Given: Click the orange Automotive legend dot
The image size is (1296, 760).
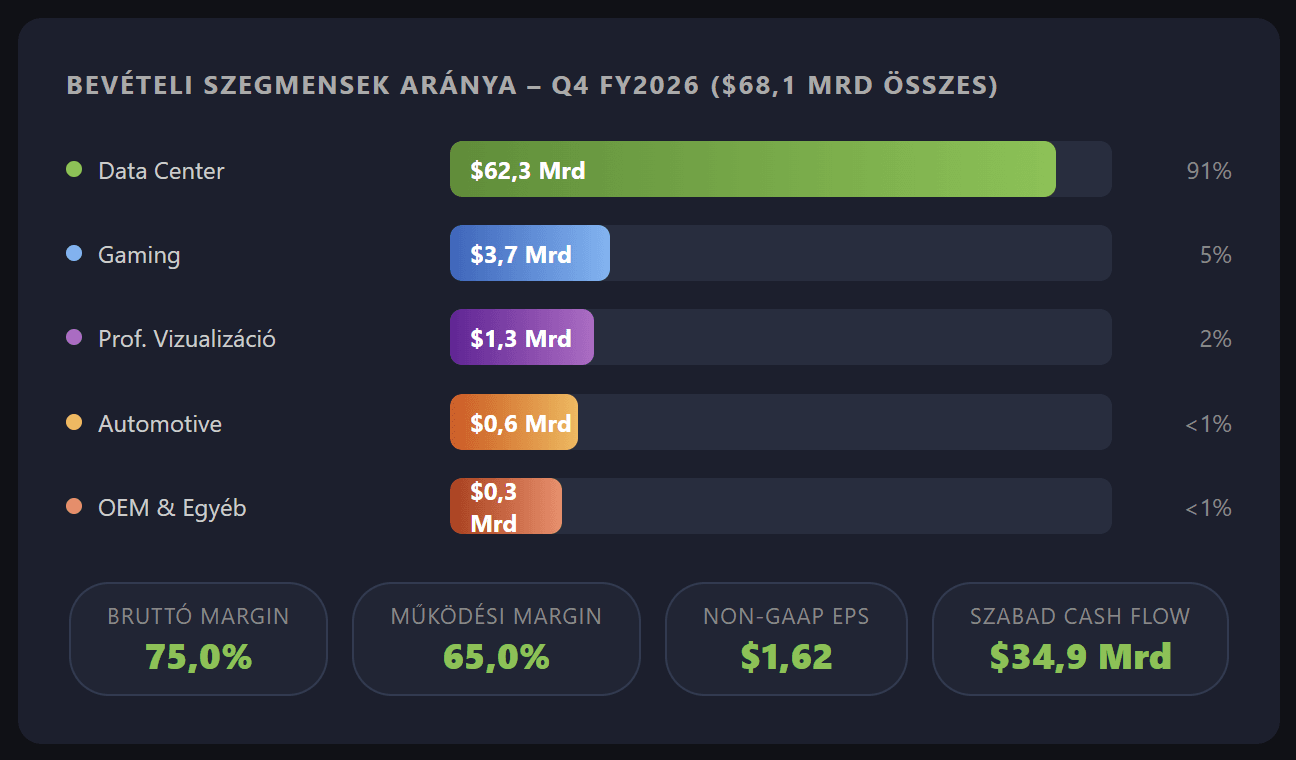Looking at the screenshot, I should [x=71, y=422].
